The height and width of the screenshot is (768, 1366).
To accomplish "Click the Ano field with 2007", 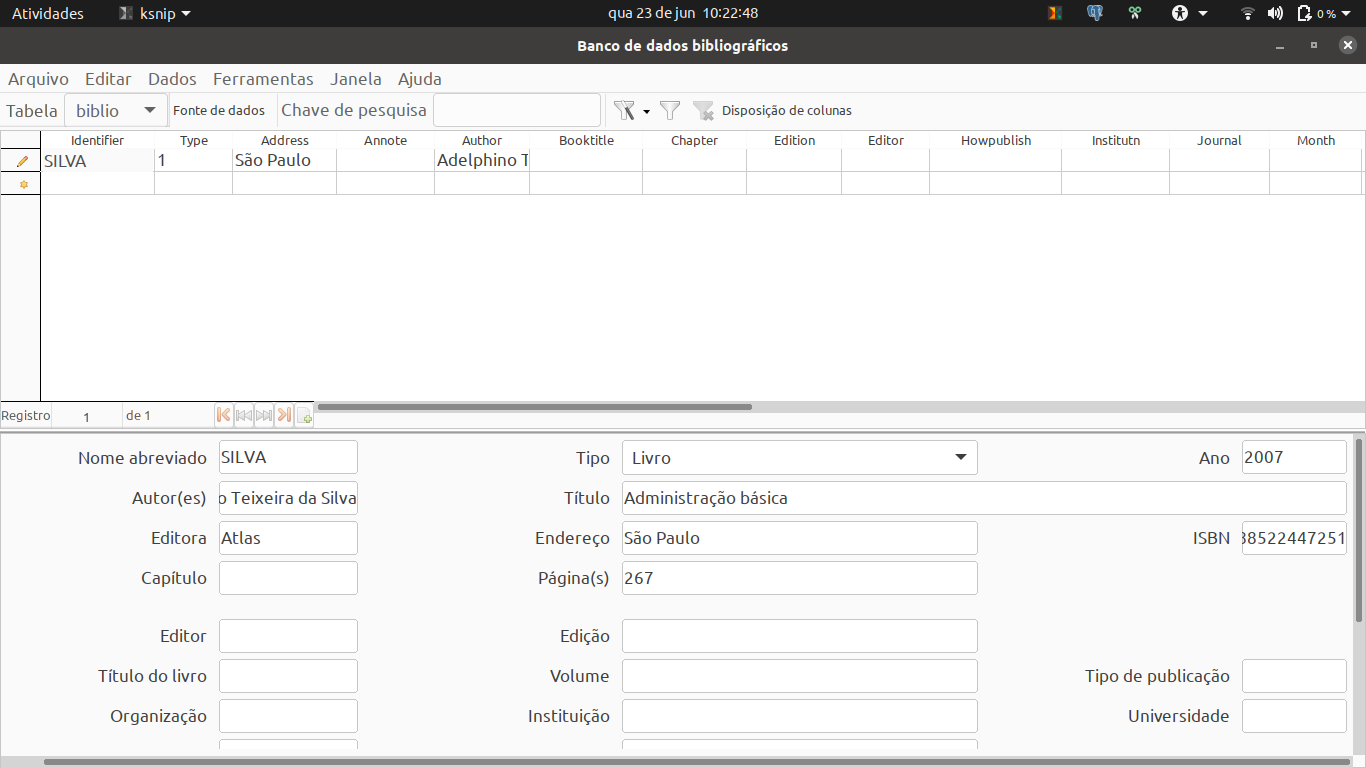I will point(1294,458).
